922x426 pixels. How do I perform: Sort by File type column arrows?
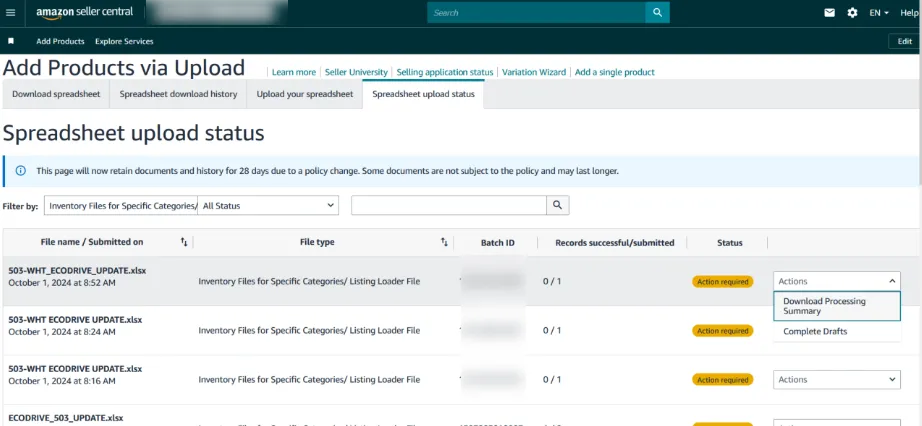tap(444, 242)
